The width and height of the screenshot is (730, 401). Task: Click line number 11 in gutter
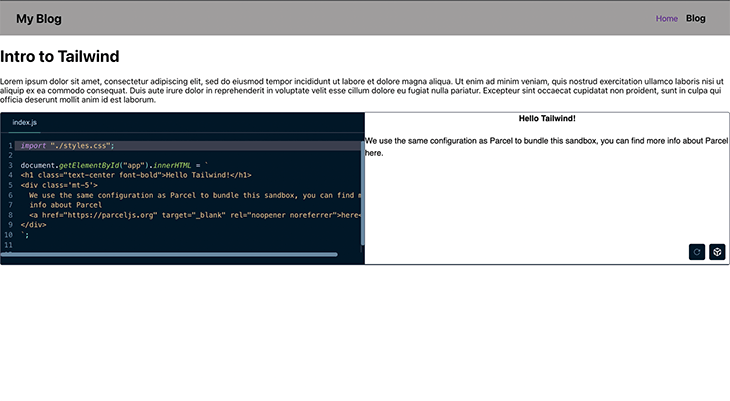pyautogui.click(x=8, y=245)
